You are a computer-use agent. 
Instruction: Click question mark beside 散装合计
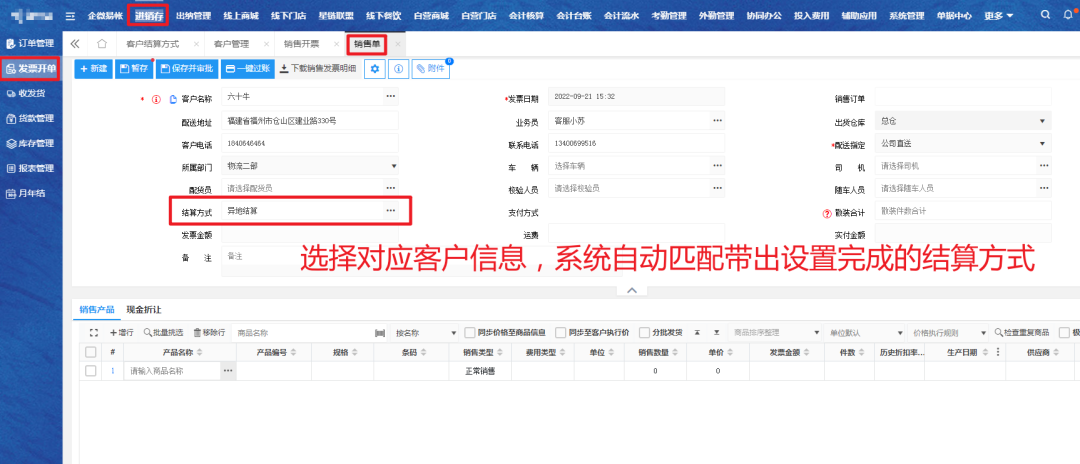(827, 213)
